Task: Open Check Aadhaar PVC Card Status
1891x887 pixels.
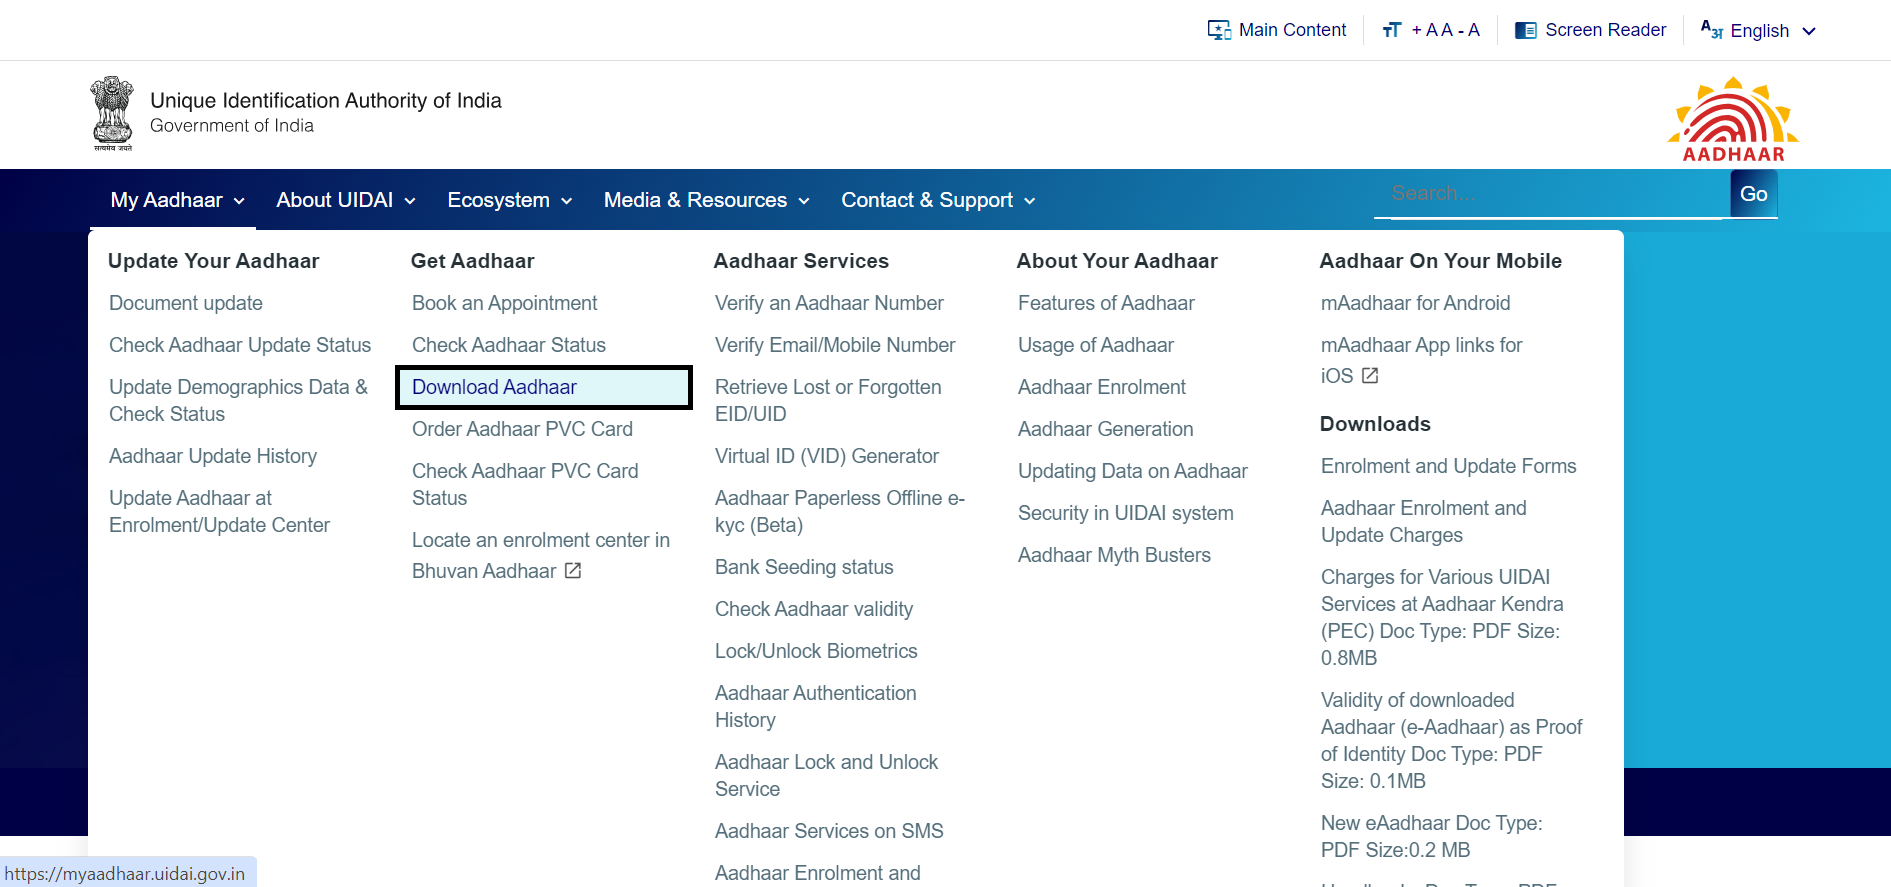Action: coord(525,484)
